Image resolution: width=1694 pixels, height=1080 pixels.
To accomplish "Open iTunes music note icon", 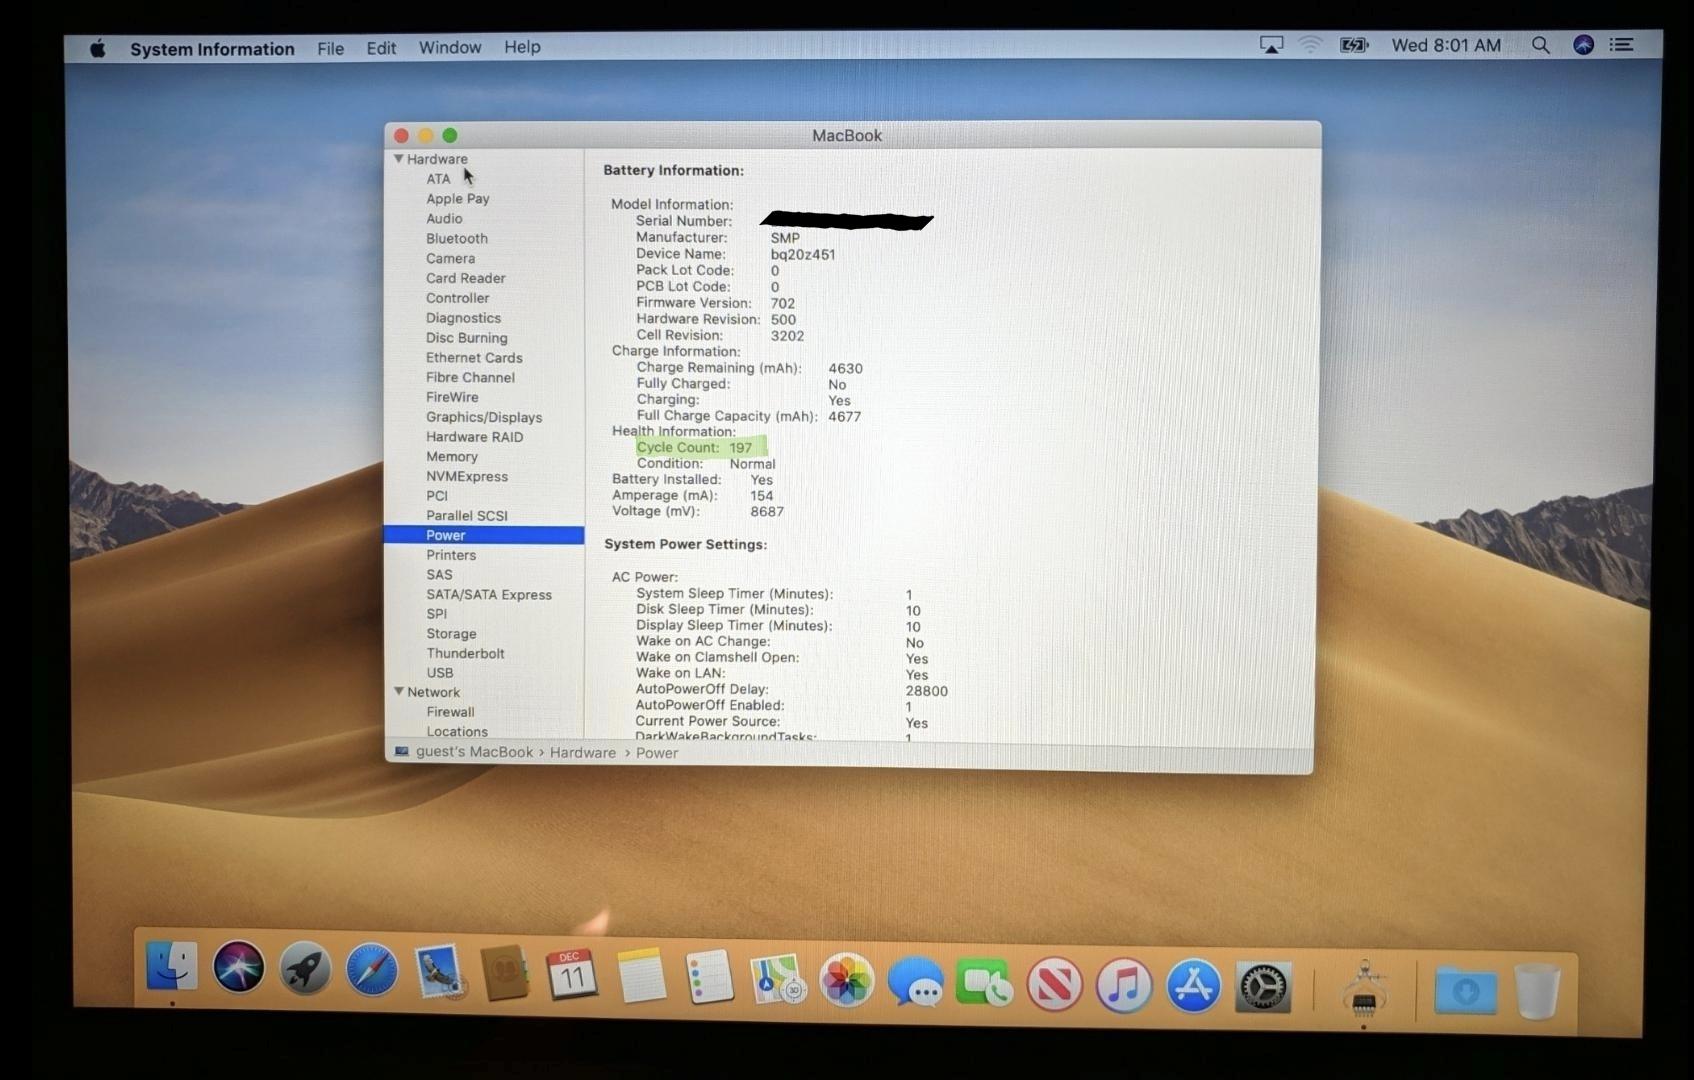I will coord(1124,986).
